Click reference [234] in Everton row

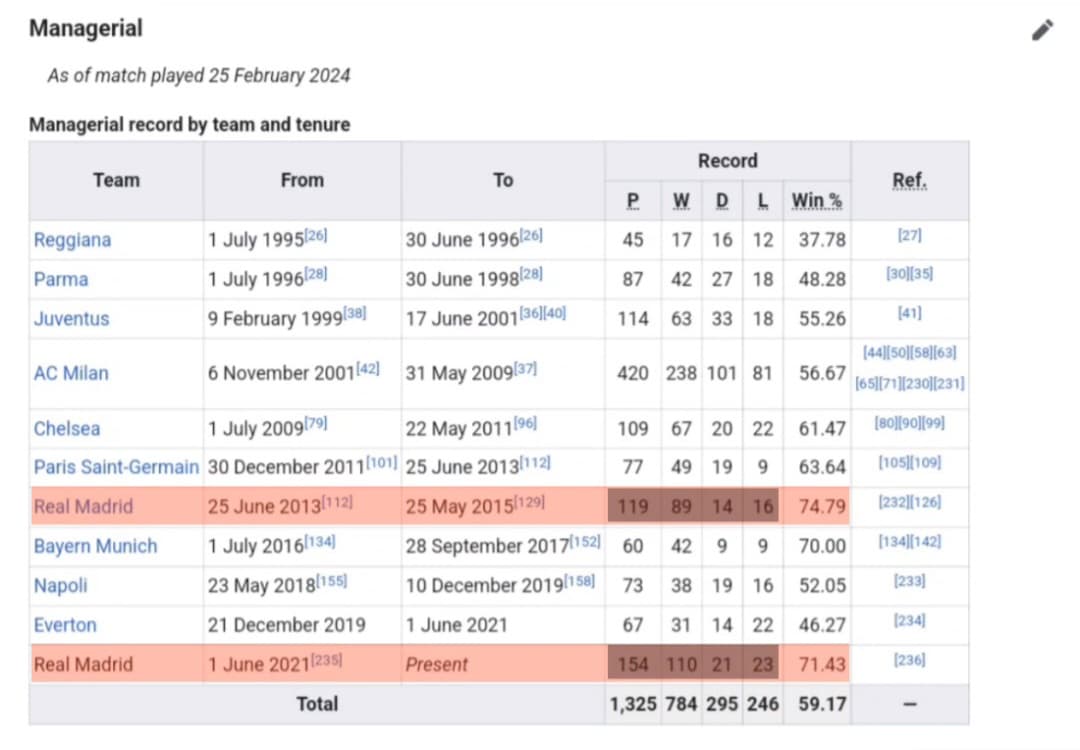909,621
